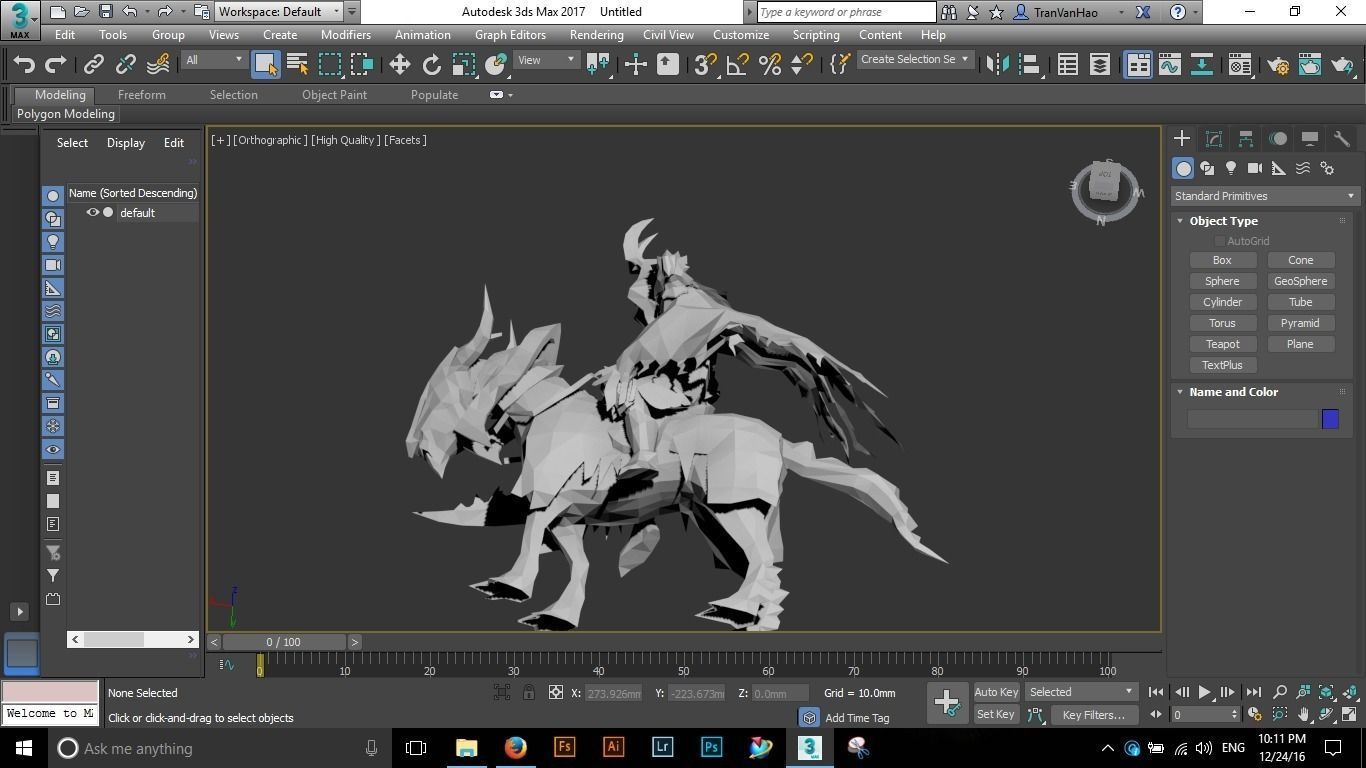Switch to the Freeform ribbon tab
The height and width of the screenshot is (768, 1366).
(141, 95)
